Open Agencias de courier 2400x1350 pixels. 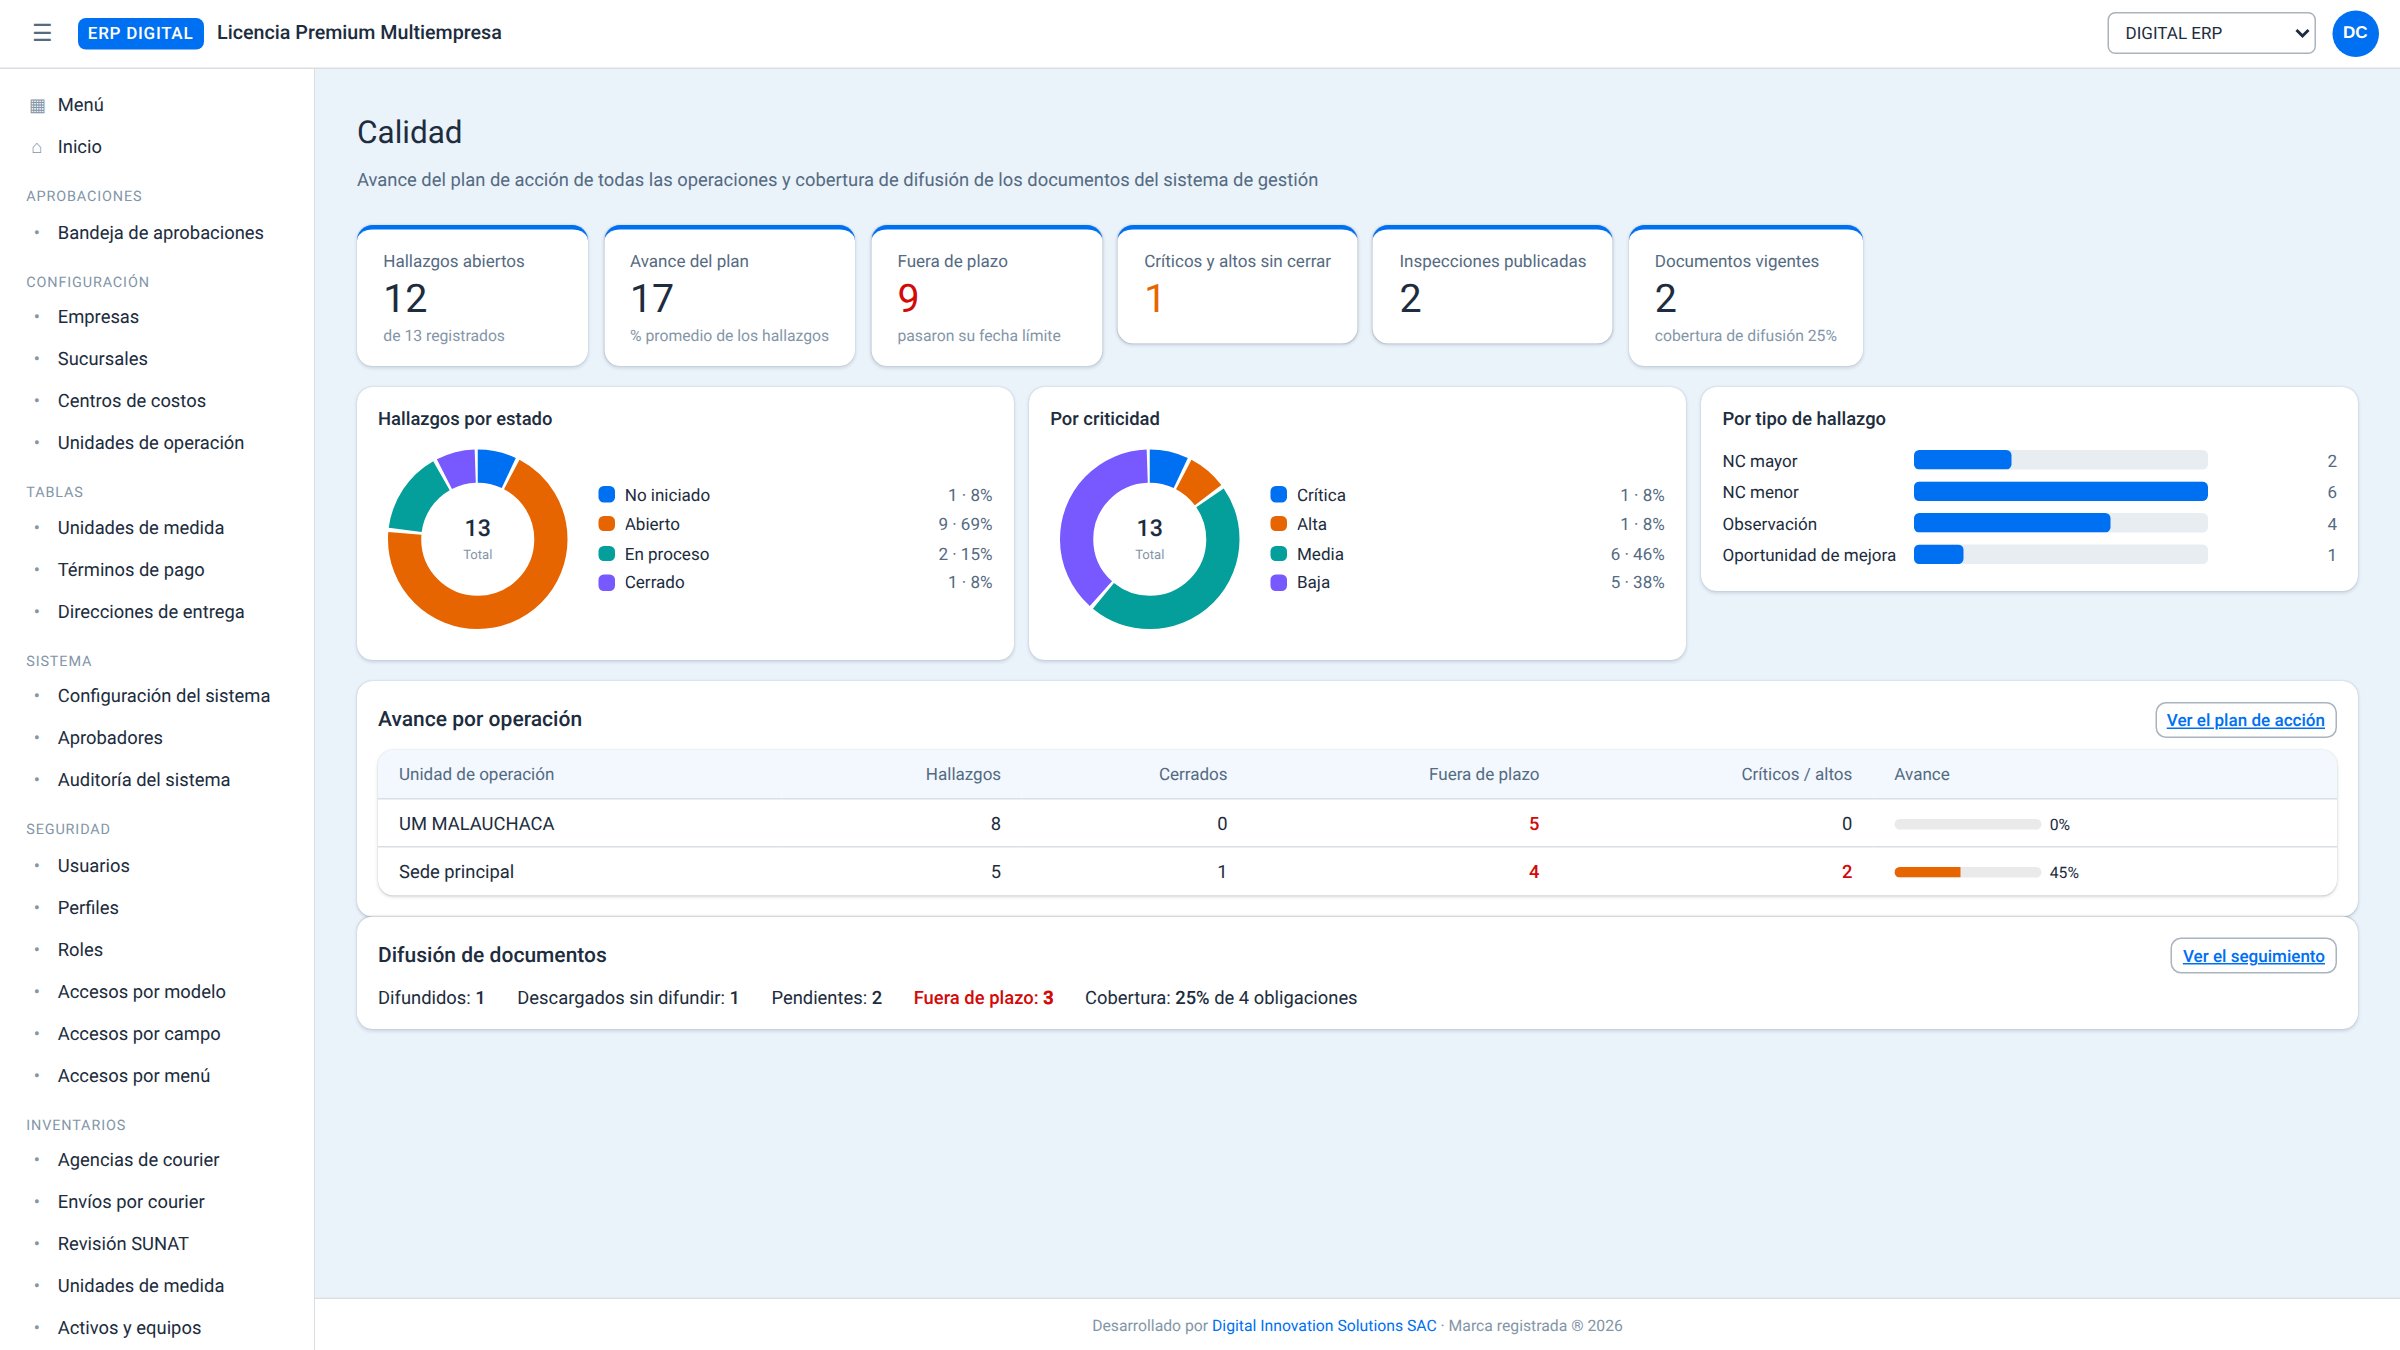[138, 1160]
